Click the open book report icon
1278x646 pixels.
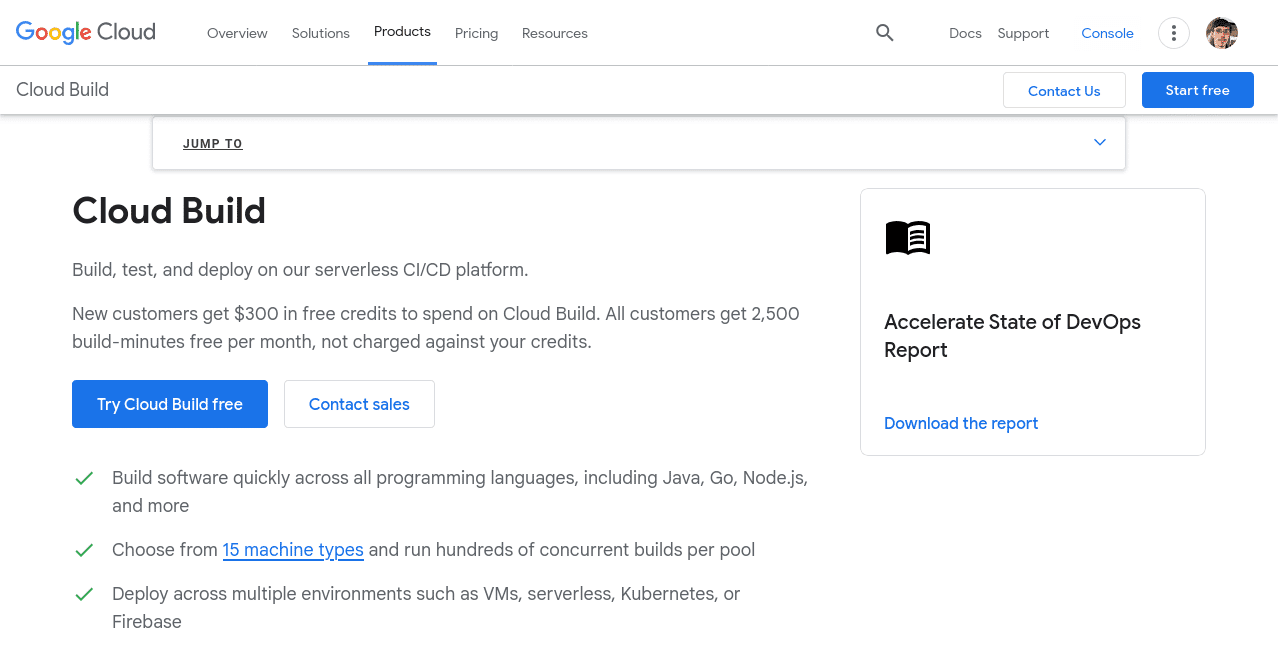coord(908,238)
